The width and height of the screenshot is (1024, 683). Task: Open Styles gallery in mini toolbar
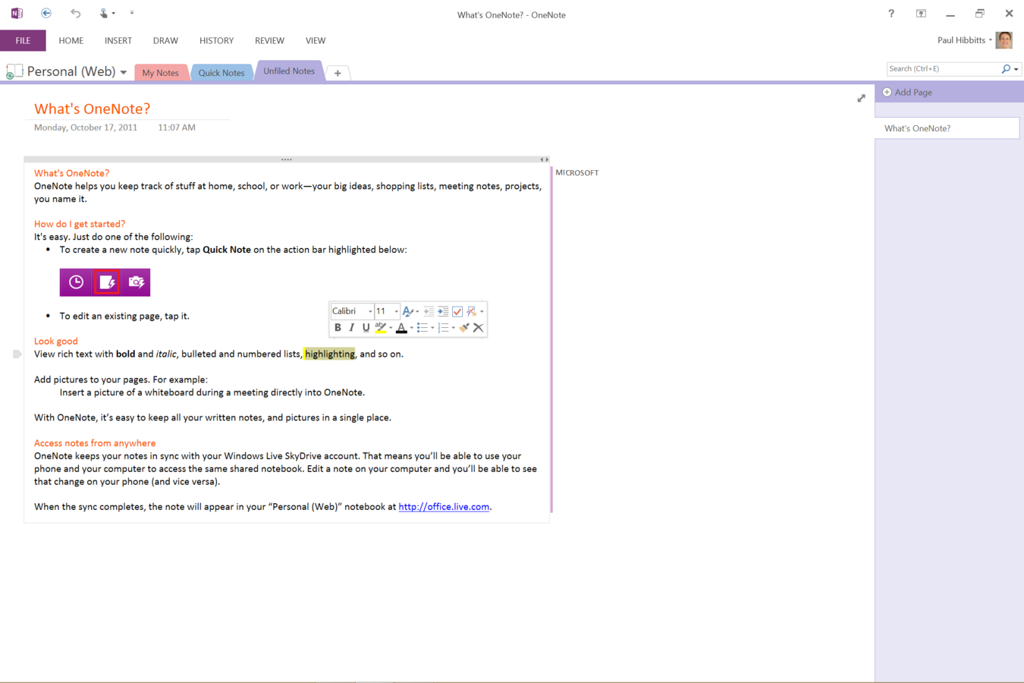(x=408, y=311)
